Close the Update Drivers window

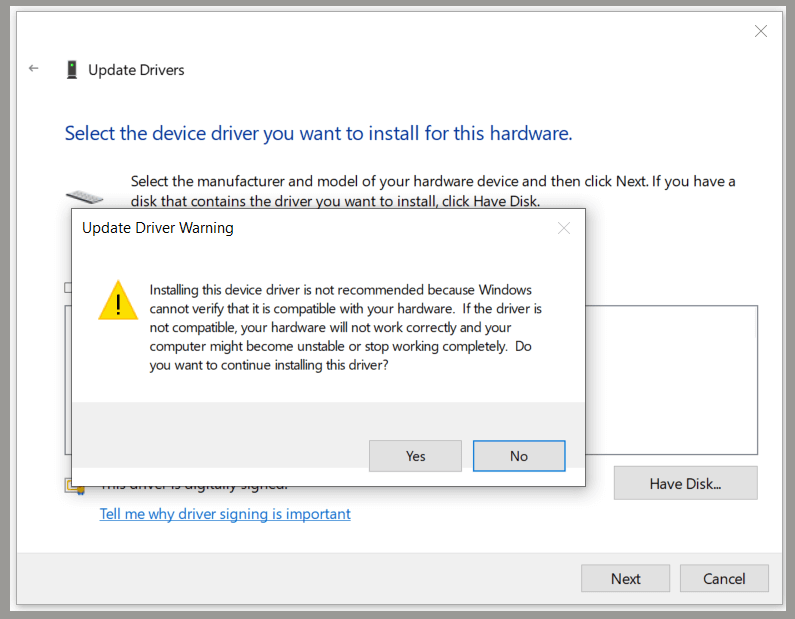[761, 31]
